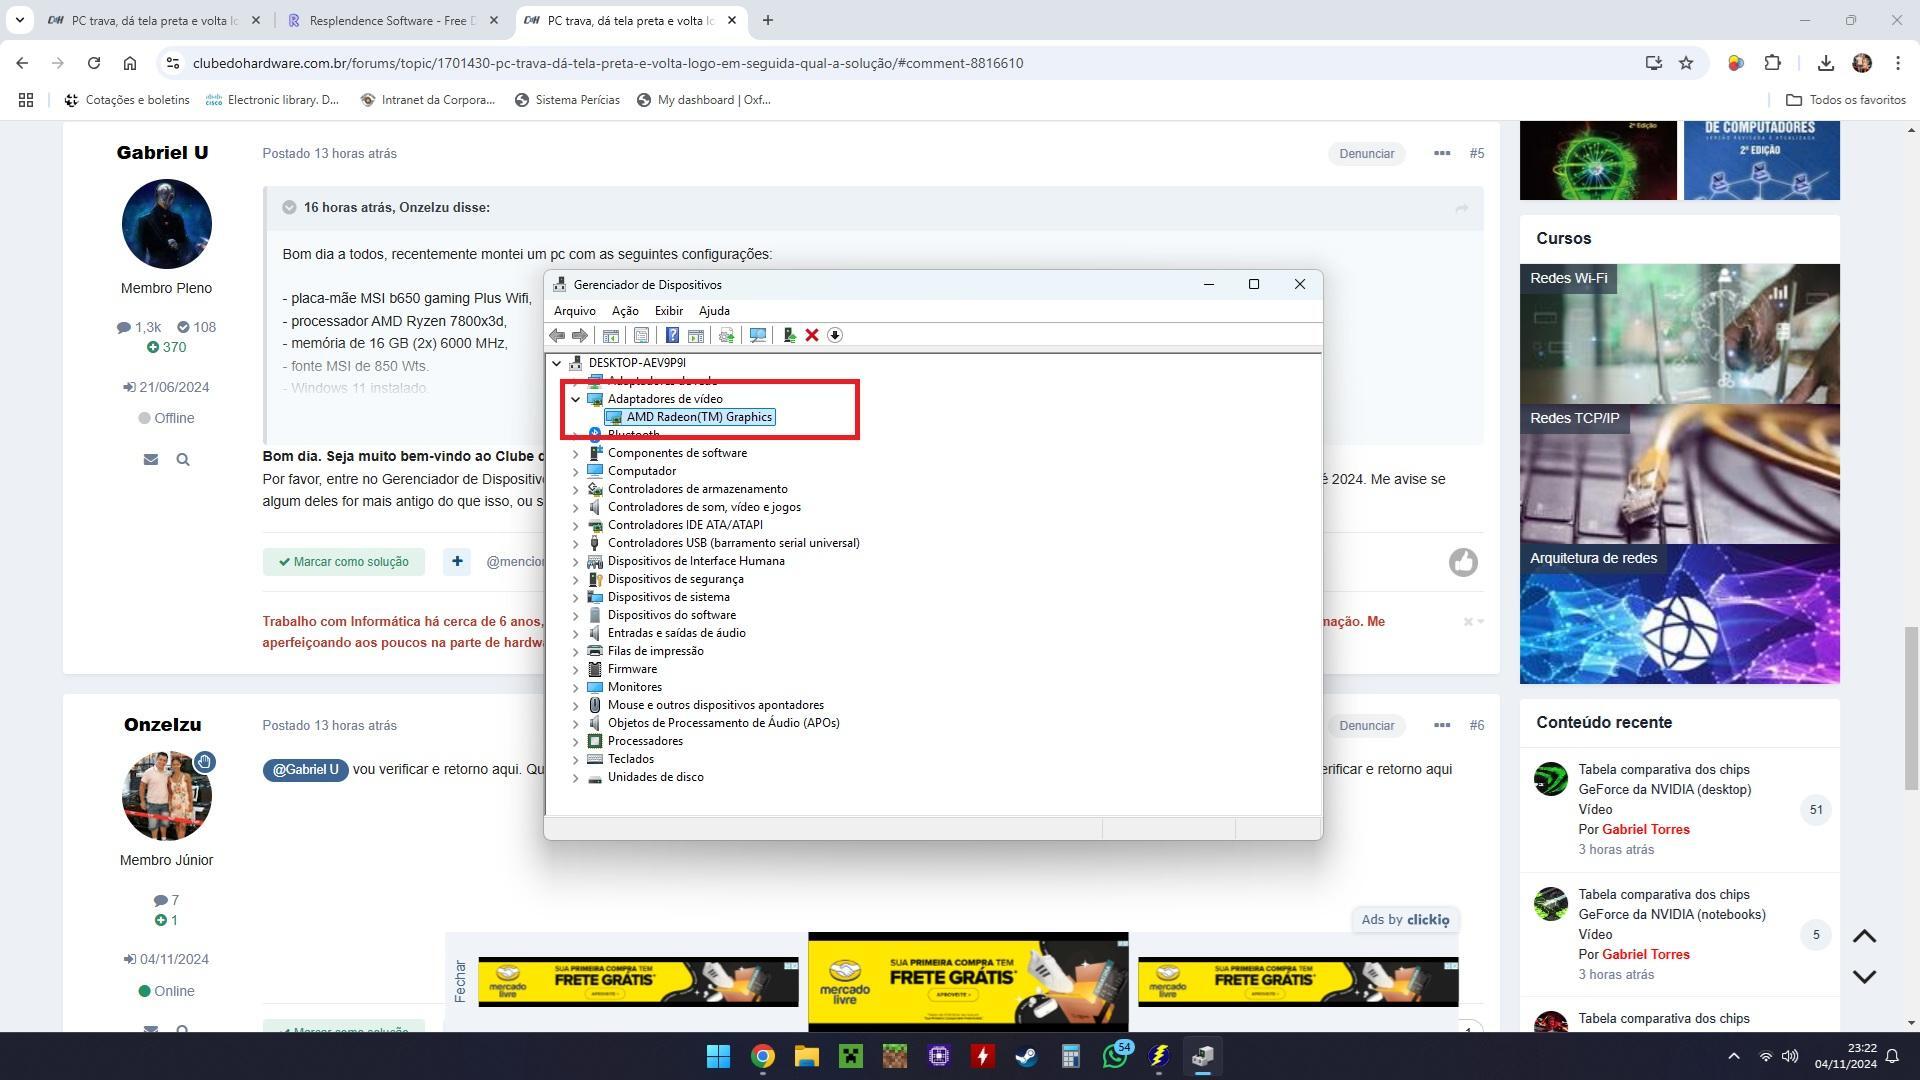Screen dimensions: 1920x1080
Task: Expand the Unidades de disco node
Action: tap(575, 777)
